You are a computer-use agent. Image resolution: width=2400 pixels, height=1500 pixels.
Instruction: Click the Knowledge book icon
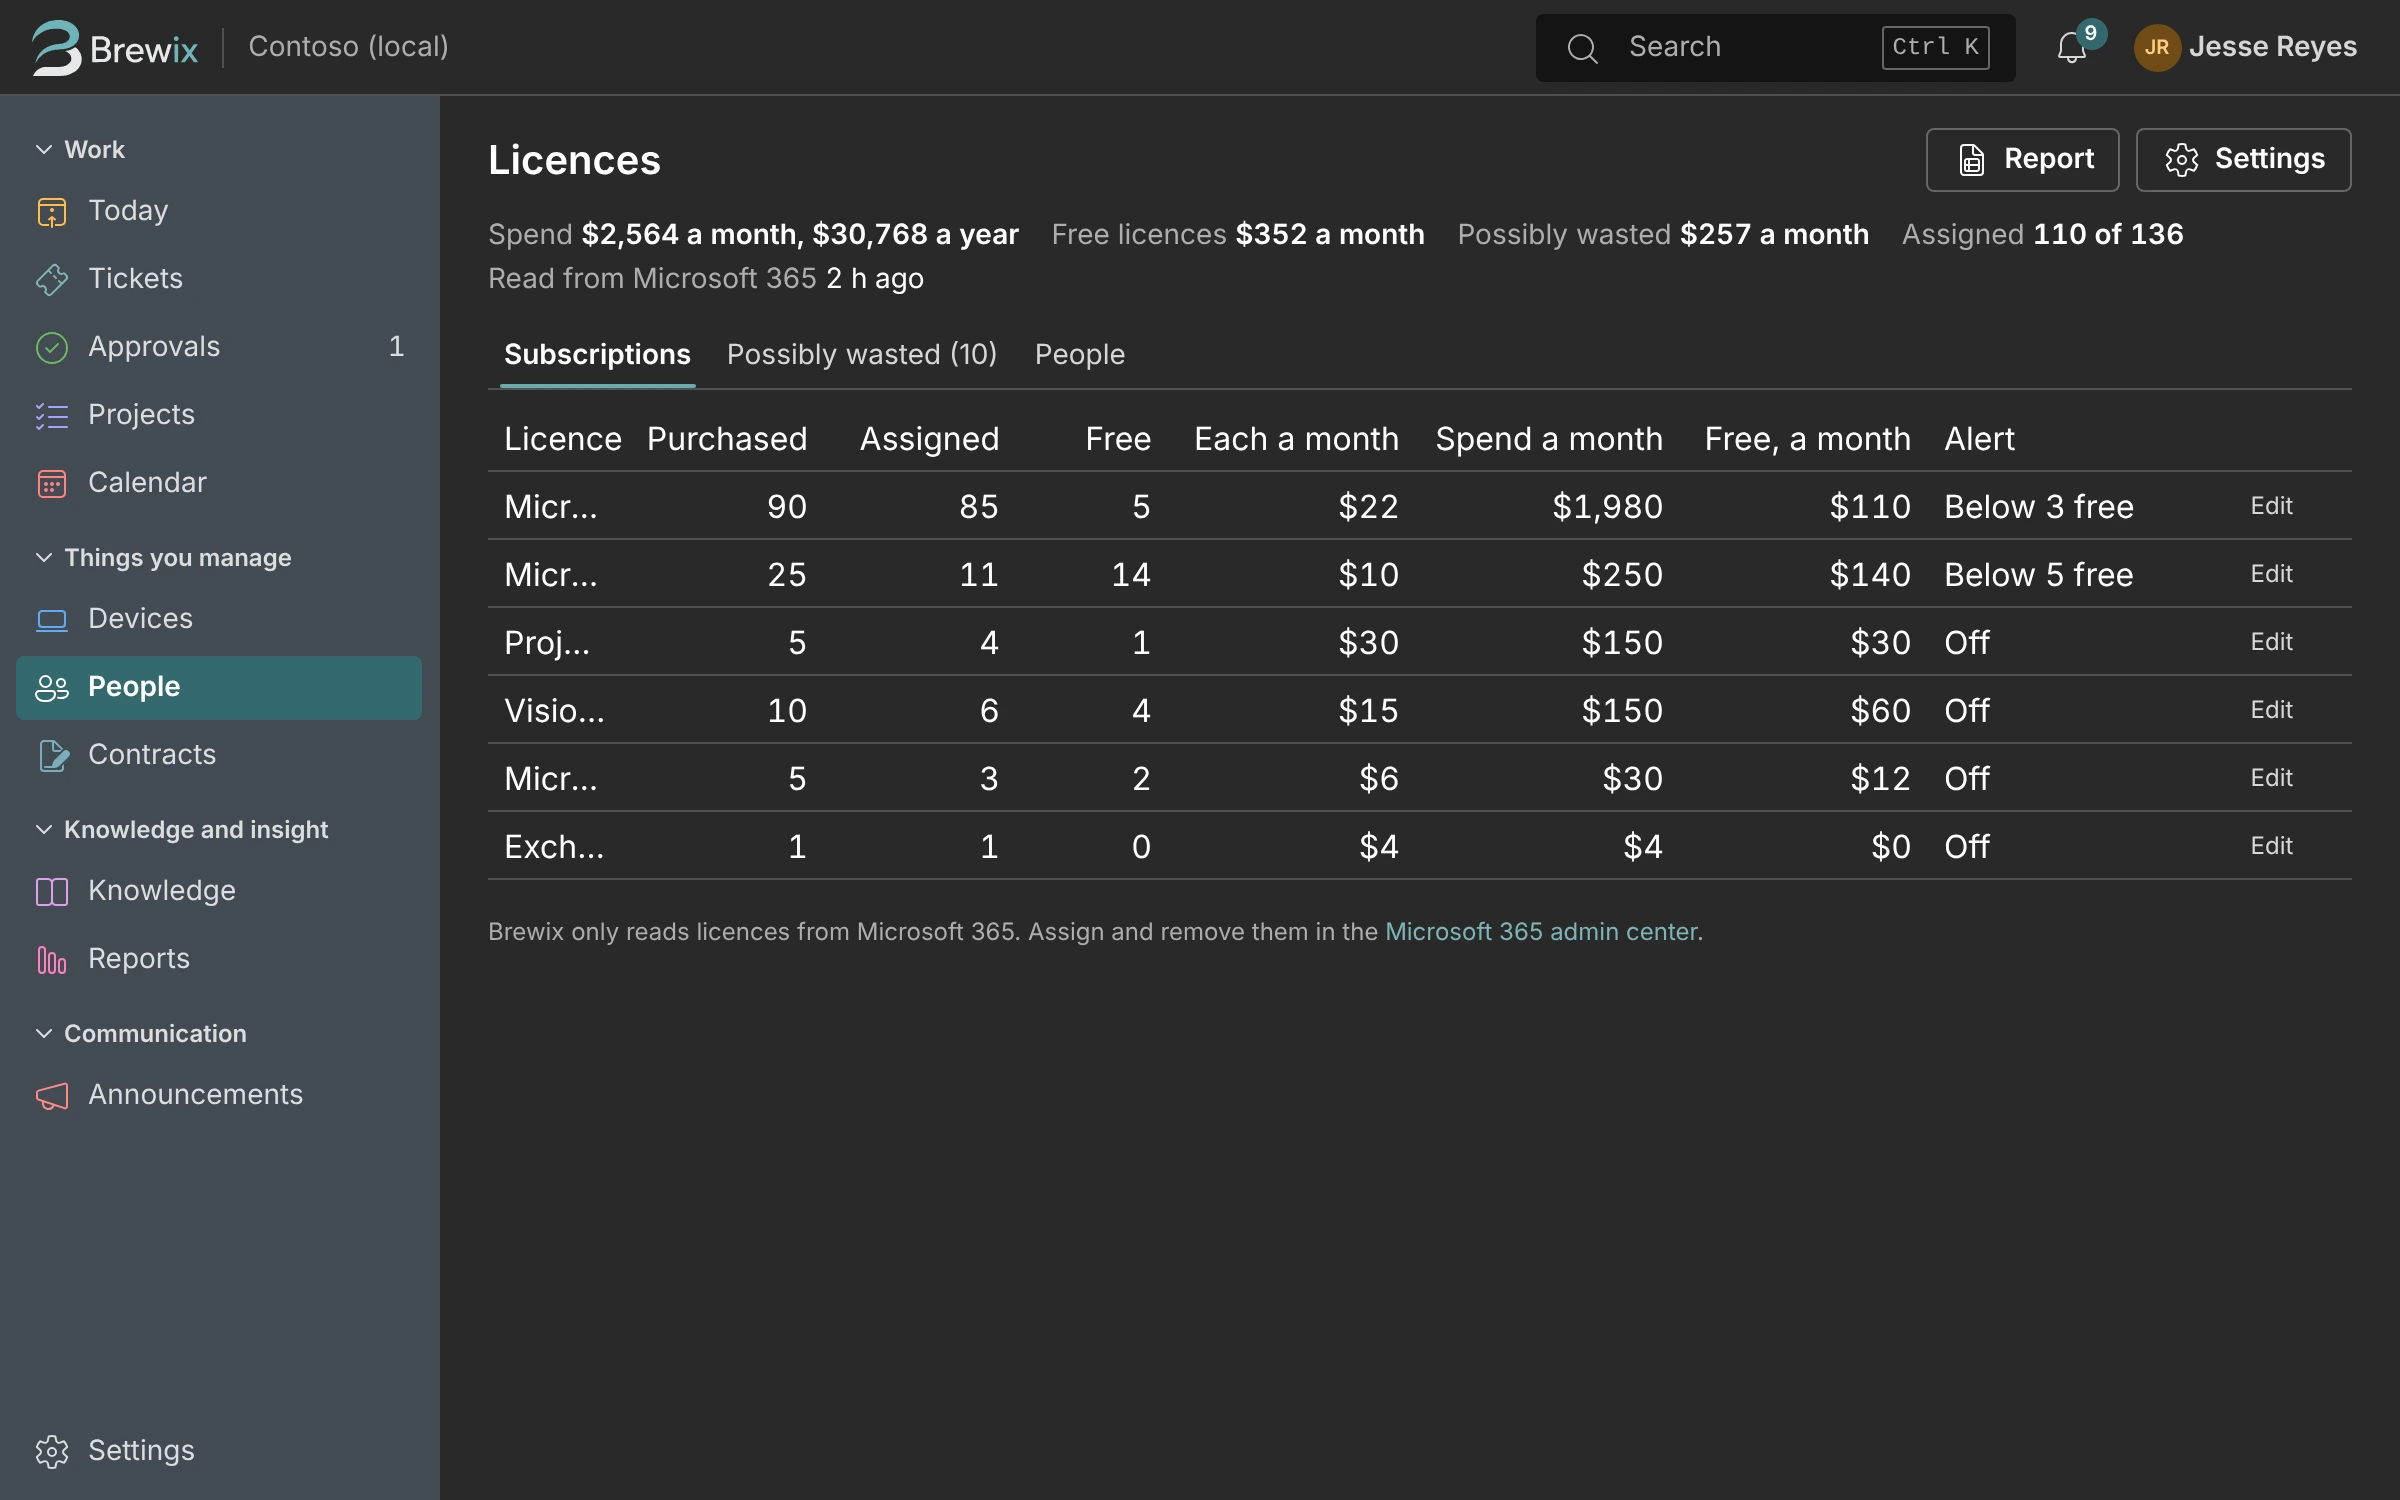52,891
